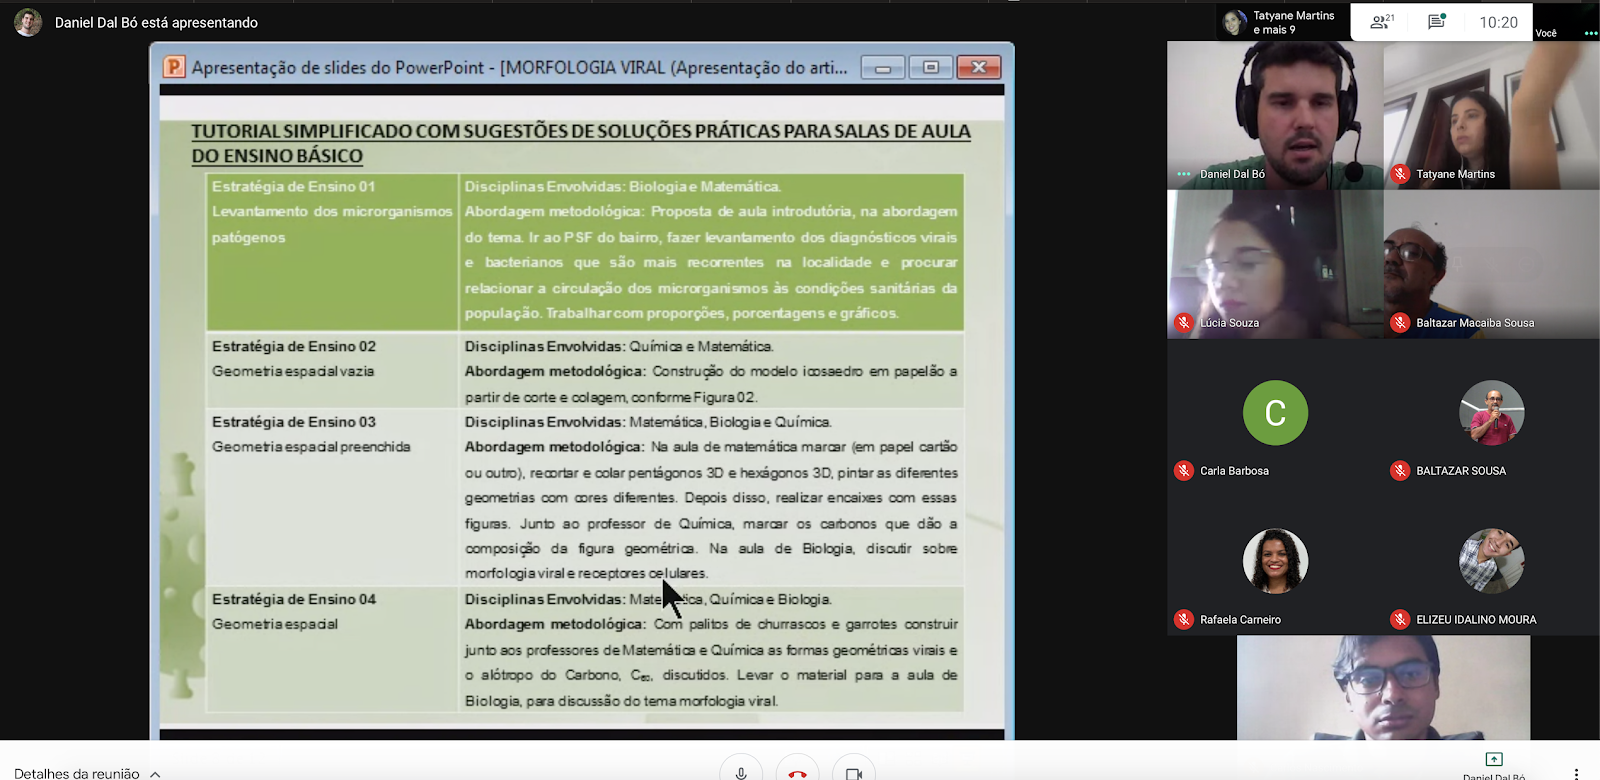The image size is (1600, 780).
Task: Click the 10:20 clock display
Action: (x=1498, y=22)
